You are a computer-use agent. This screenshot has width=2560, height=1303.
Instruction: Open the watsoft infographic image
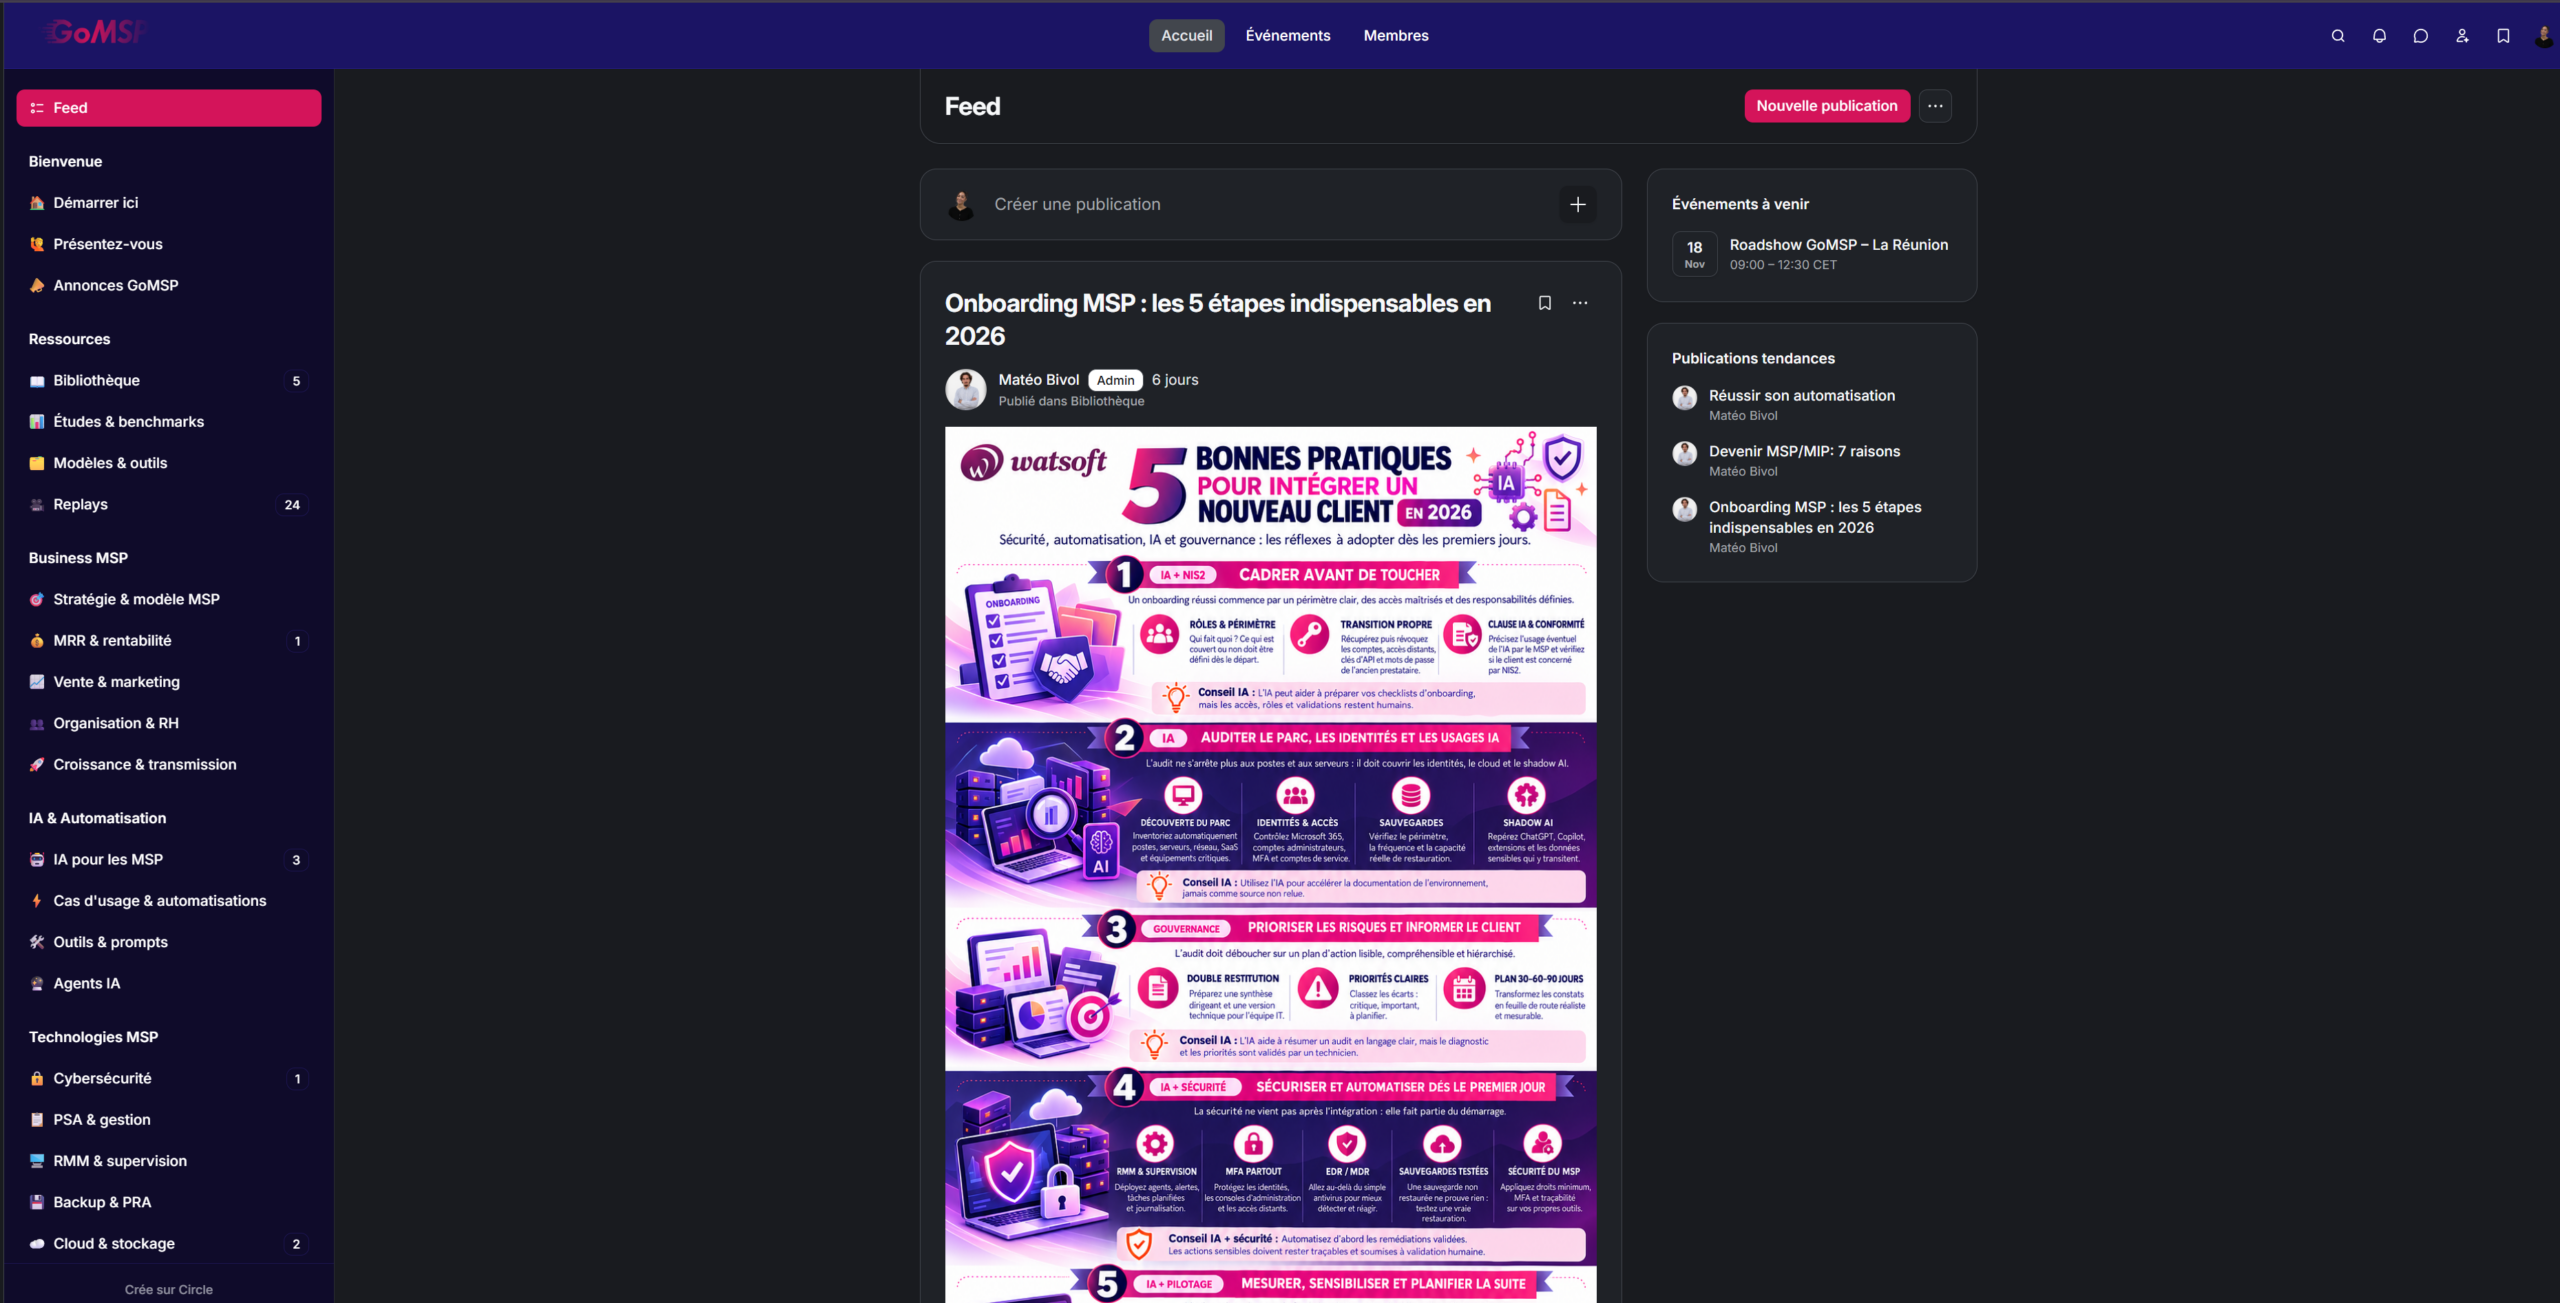point(1270,864)
